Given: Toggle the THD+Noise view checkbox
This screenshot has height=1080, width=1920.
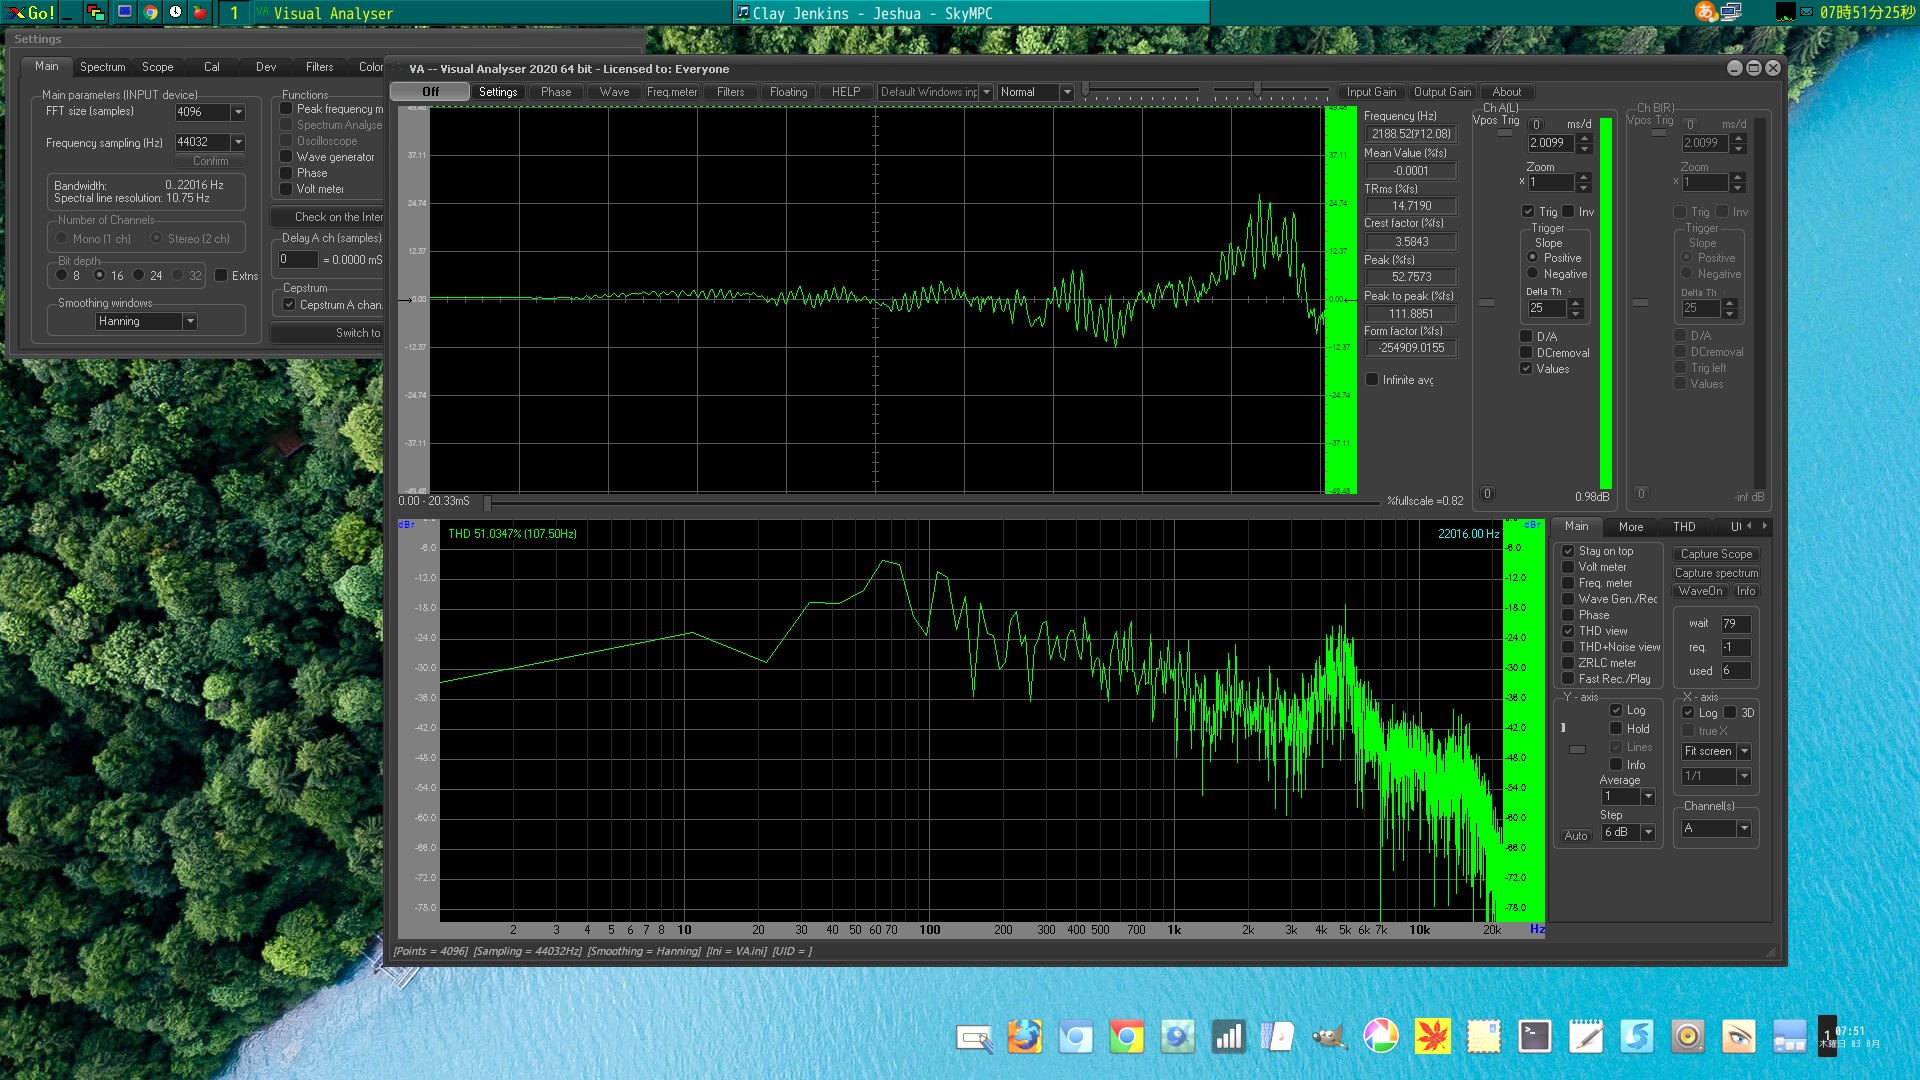Looking at the screenshot, I should pos(1568,647).
